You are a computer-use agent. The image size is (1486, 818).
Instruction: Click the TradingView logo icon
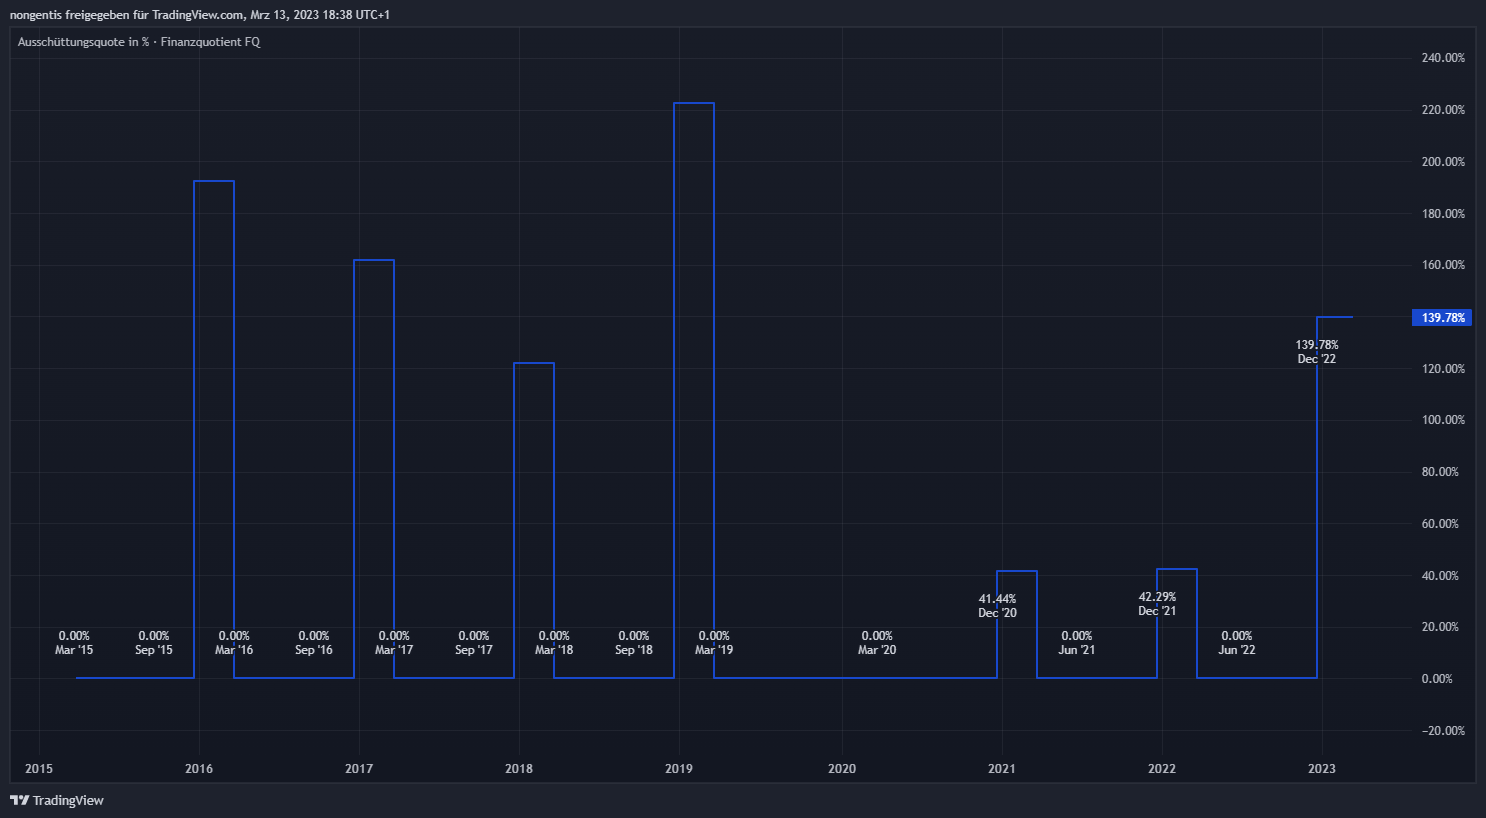click(19, 800)
